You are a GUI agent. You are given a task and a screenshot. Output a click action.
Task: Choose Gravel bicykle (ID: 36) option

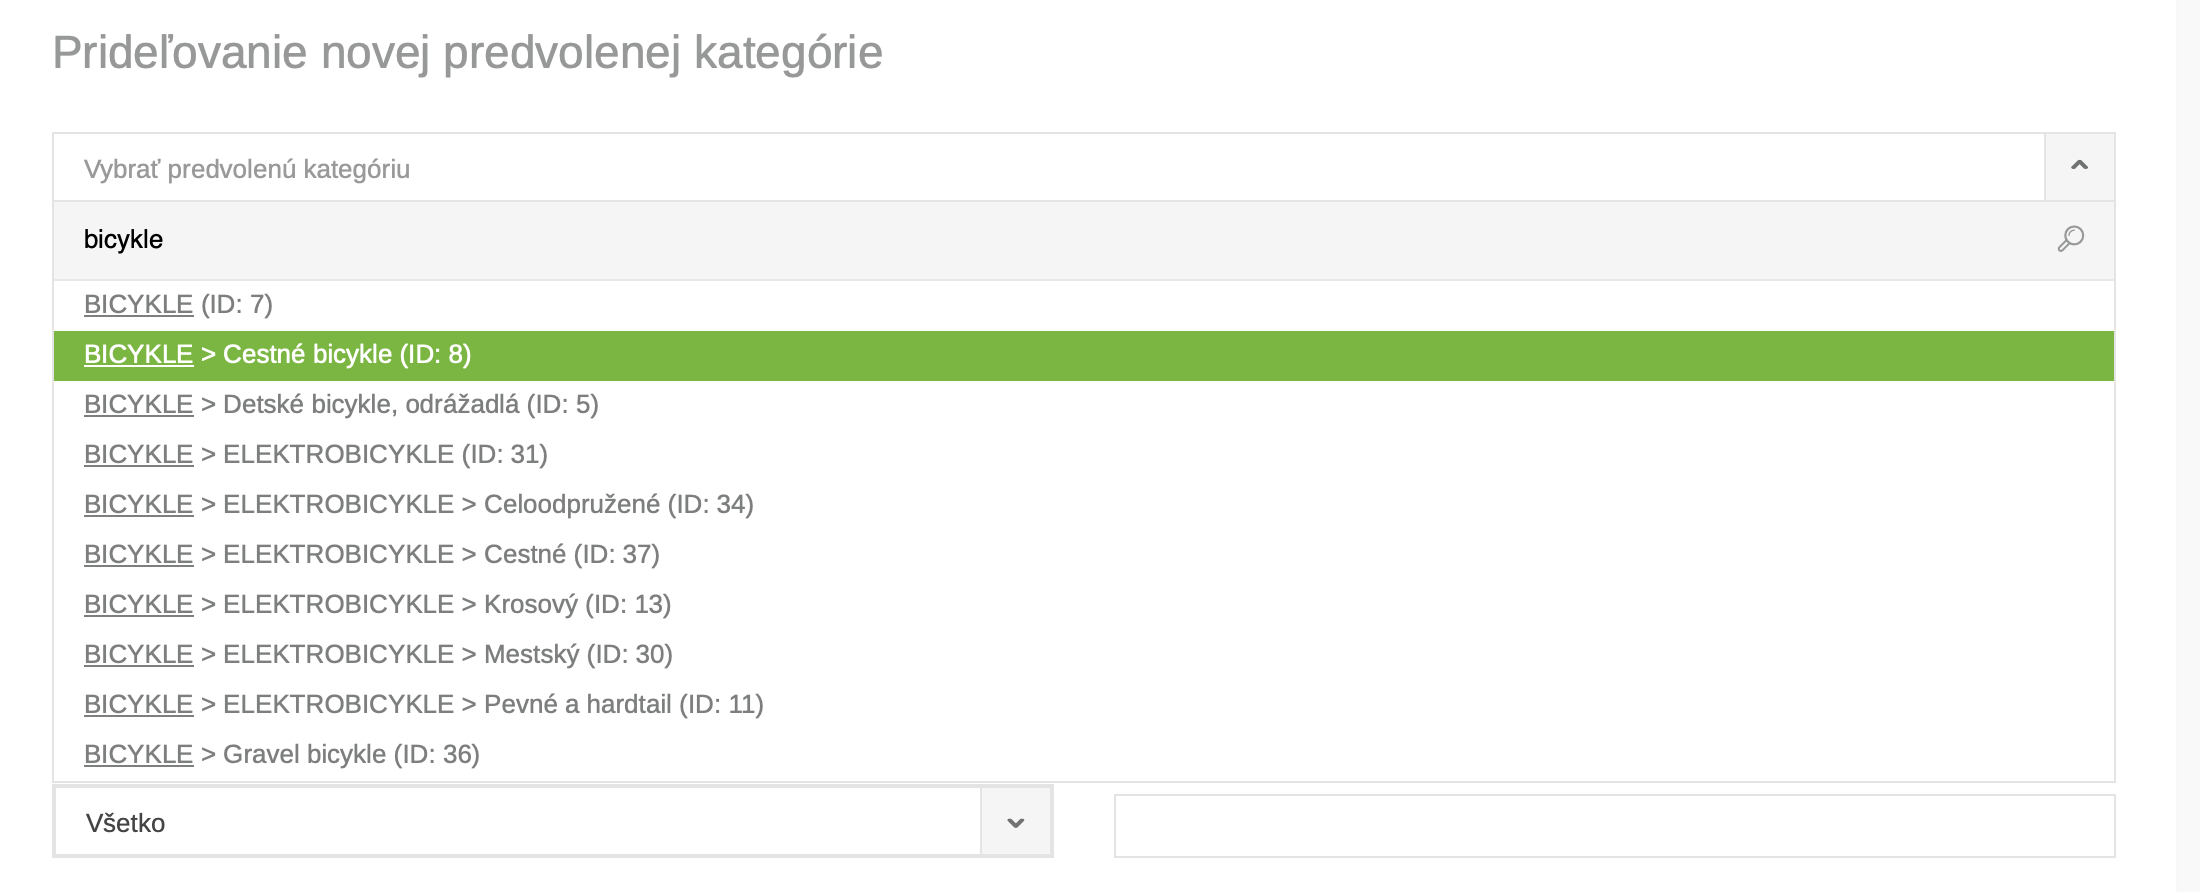(x=1084, y=755)
